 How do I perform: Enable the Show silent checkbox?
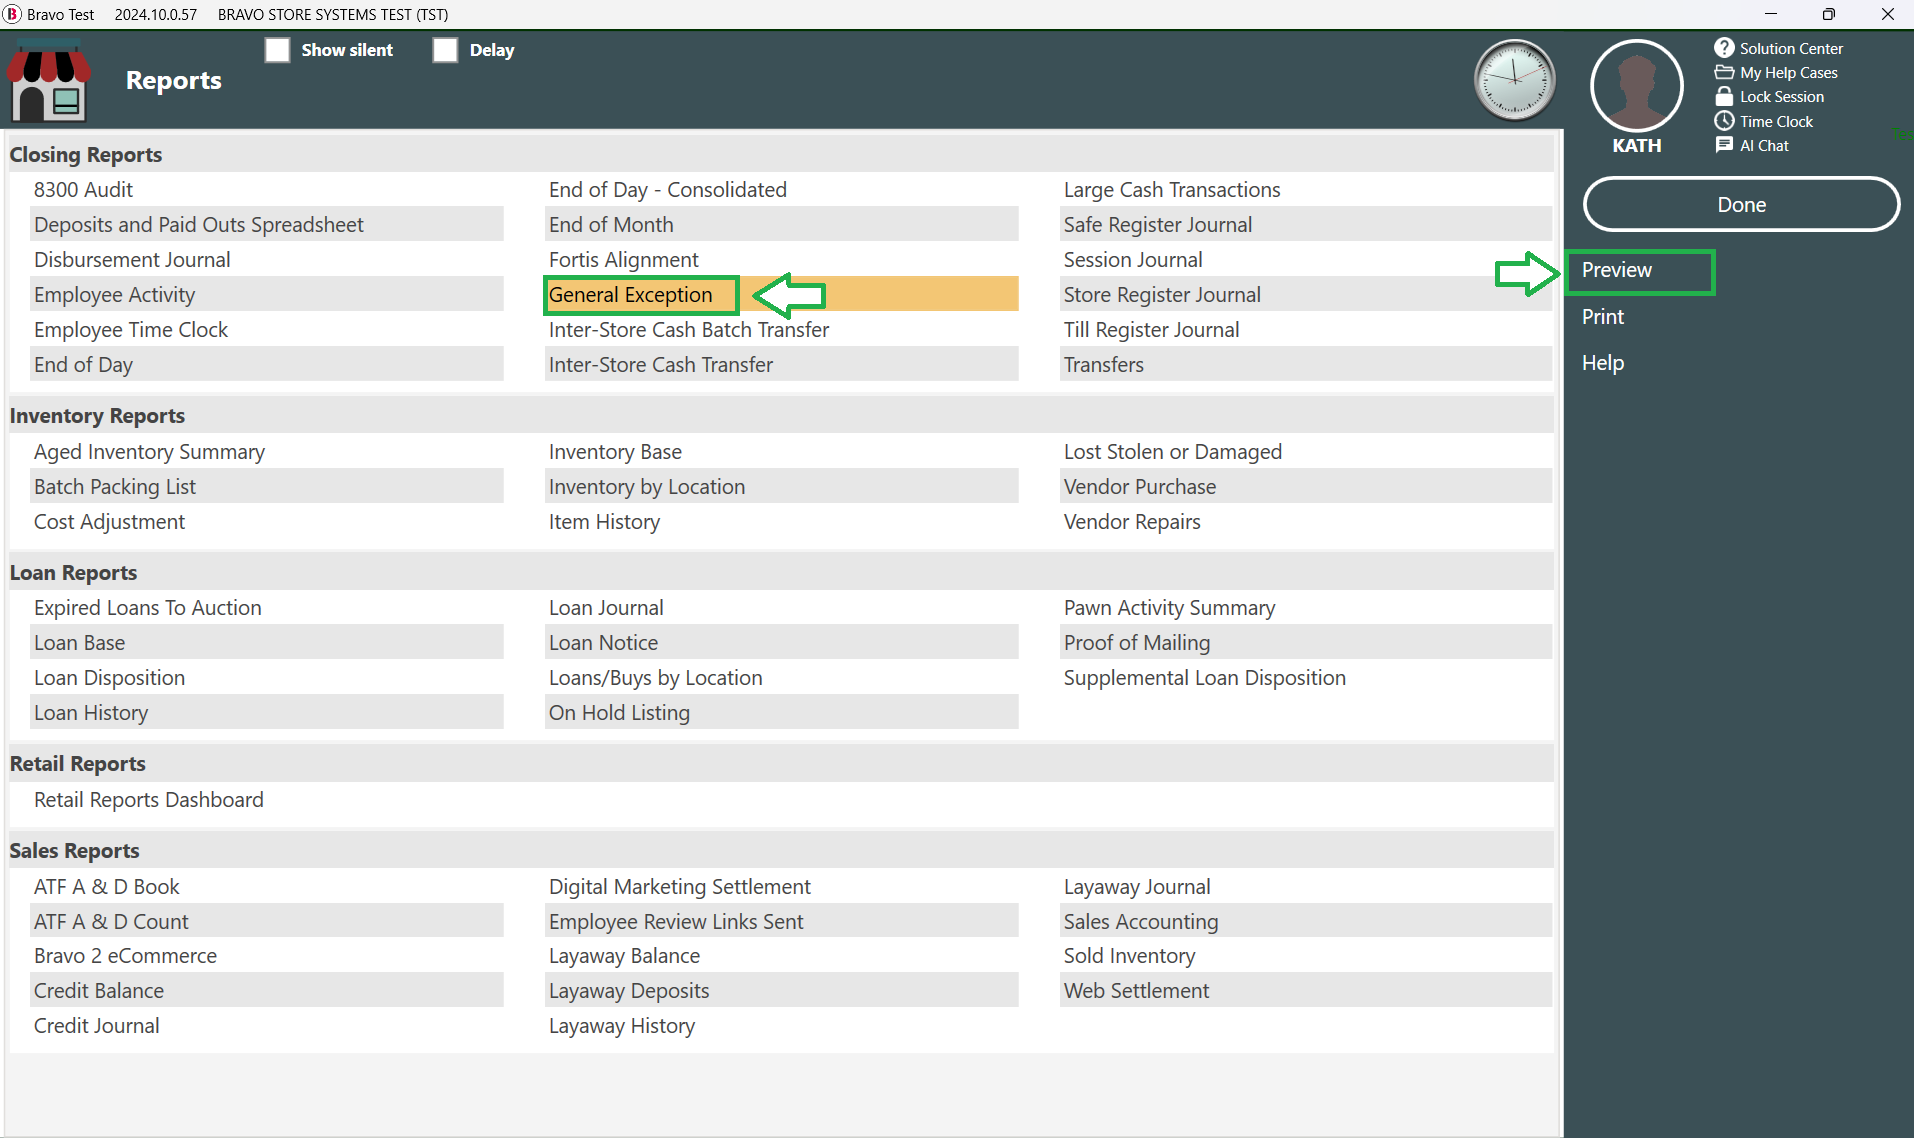[x=277, y=50]
